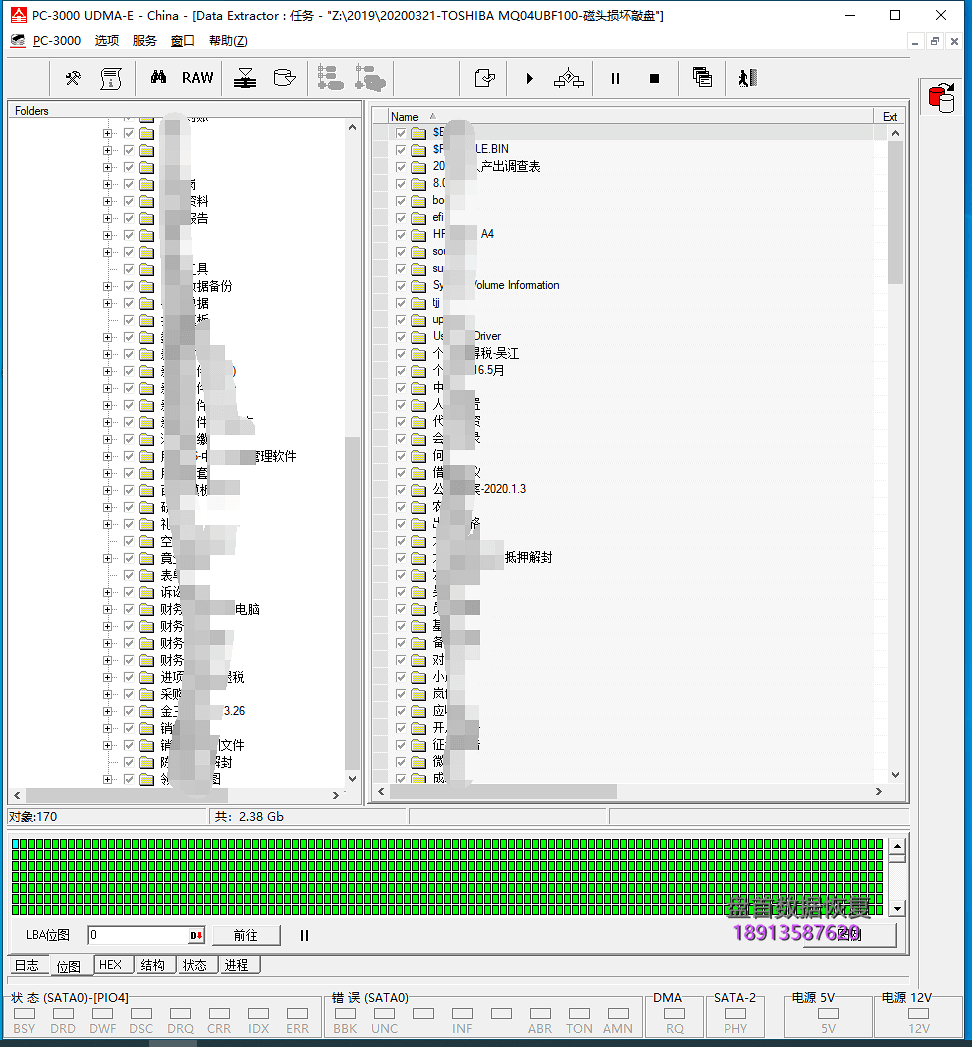Screen dimensions: 972x1047
Task: Toggle checkbox for Driver folder
Action: click(401, 337)
